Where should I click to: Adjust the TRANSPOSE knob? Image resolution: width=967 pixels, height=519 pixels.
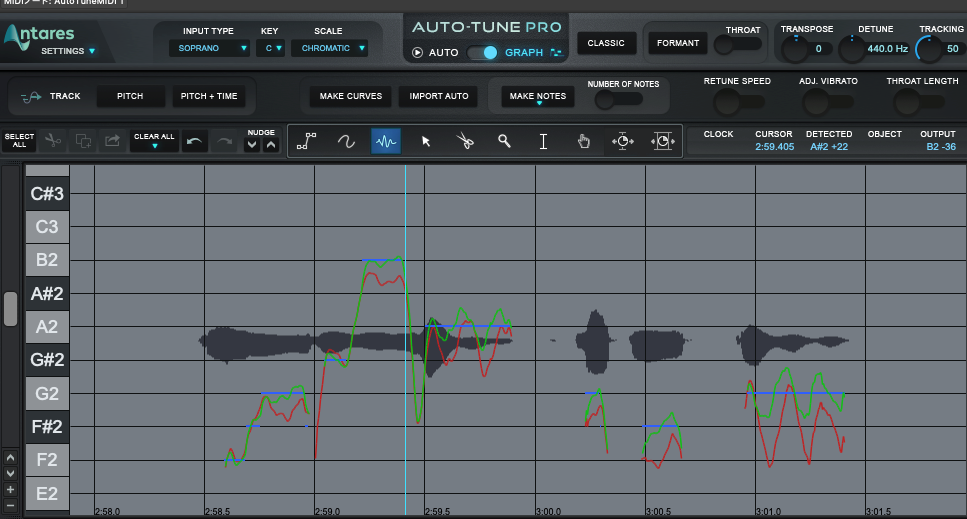click(x=795, y=49)
